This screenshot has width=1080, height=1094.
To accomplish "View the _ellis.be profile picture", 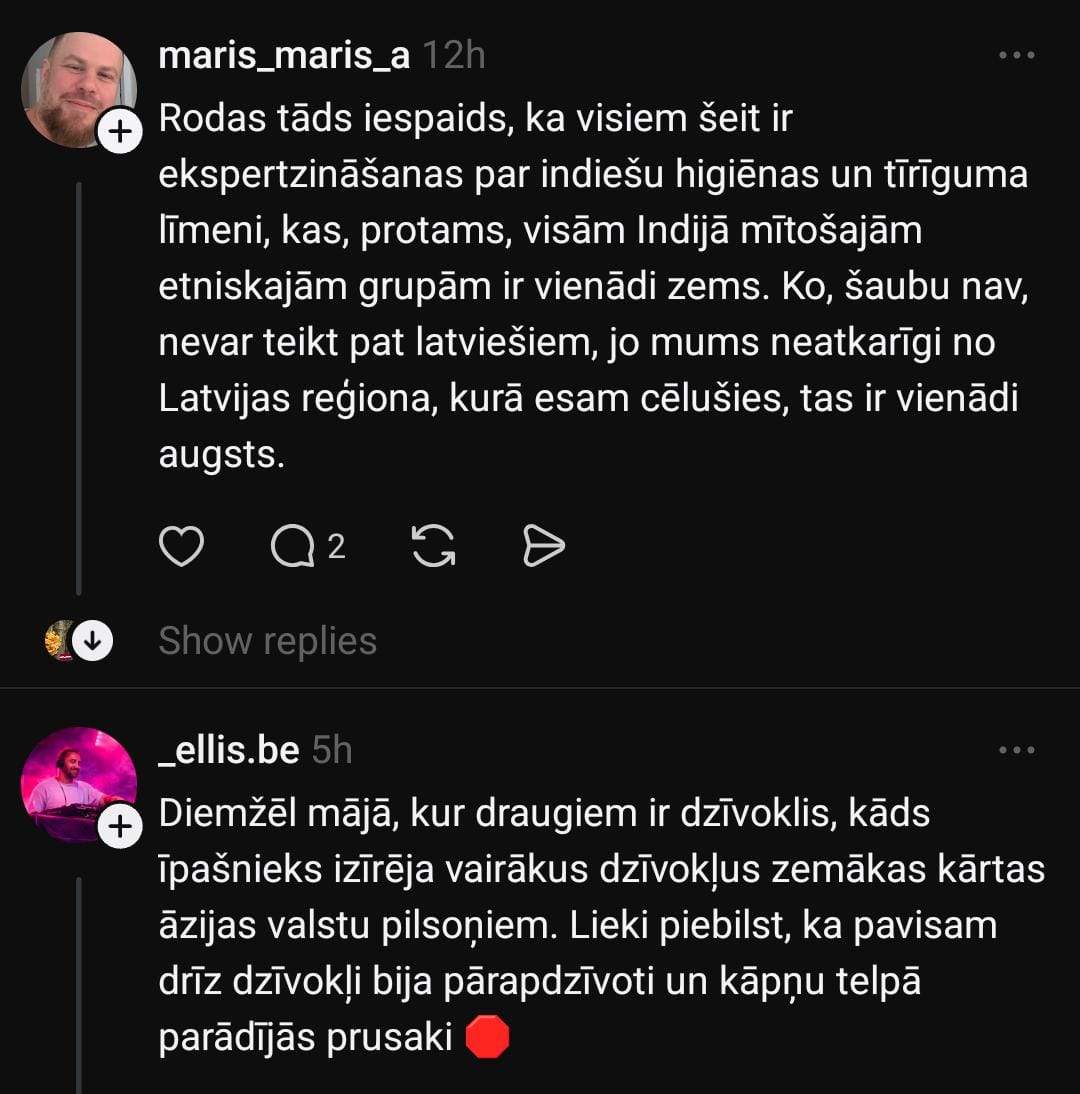I will tap(77, 783).
